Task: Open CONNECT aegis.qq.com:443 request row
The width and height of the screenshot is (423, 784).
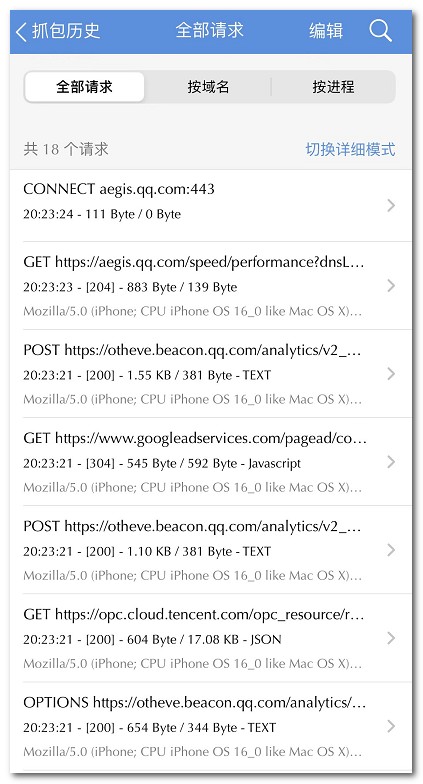Action: (210, 206)
